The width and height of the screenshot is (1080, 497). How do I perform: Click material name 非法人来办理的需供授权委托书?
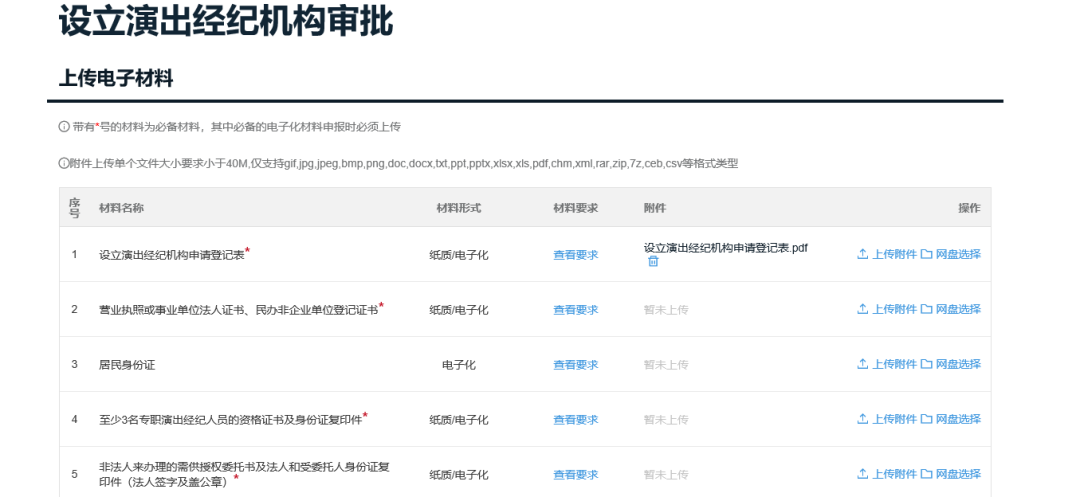tap(245, 474)
